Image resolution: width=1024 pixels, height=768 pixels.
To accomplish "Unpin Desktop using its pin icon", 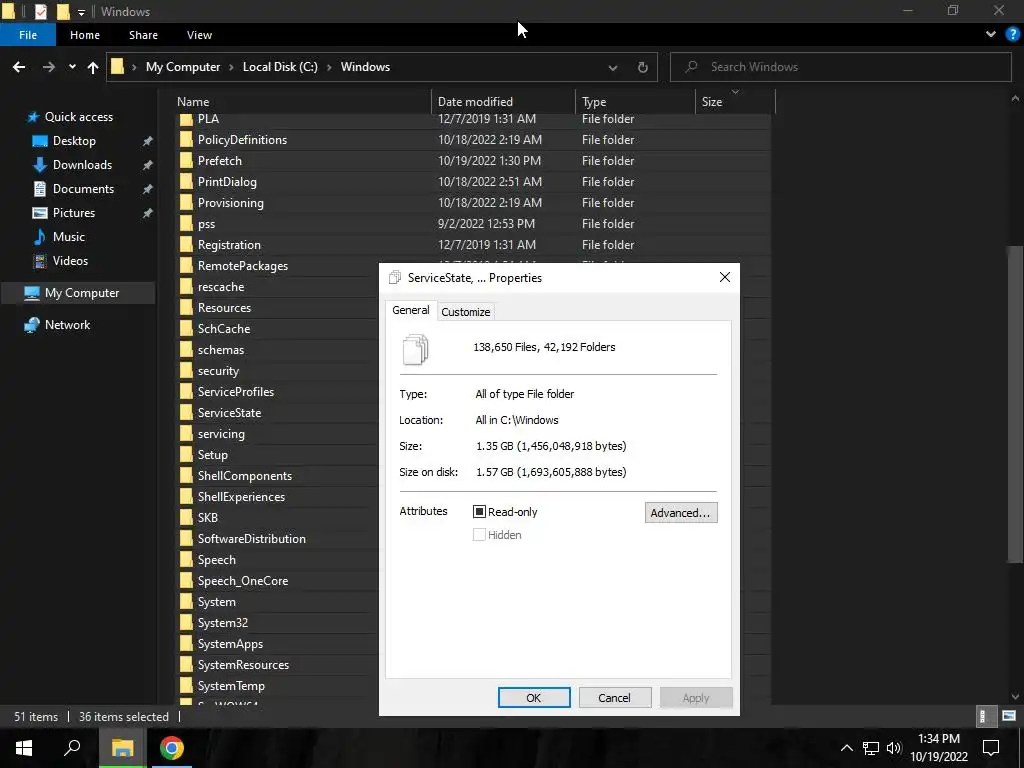I will [148, 141].
